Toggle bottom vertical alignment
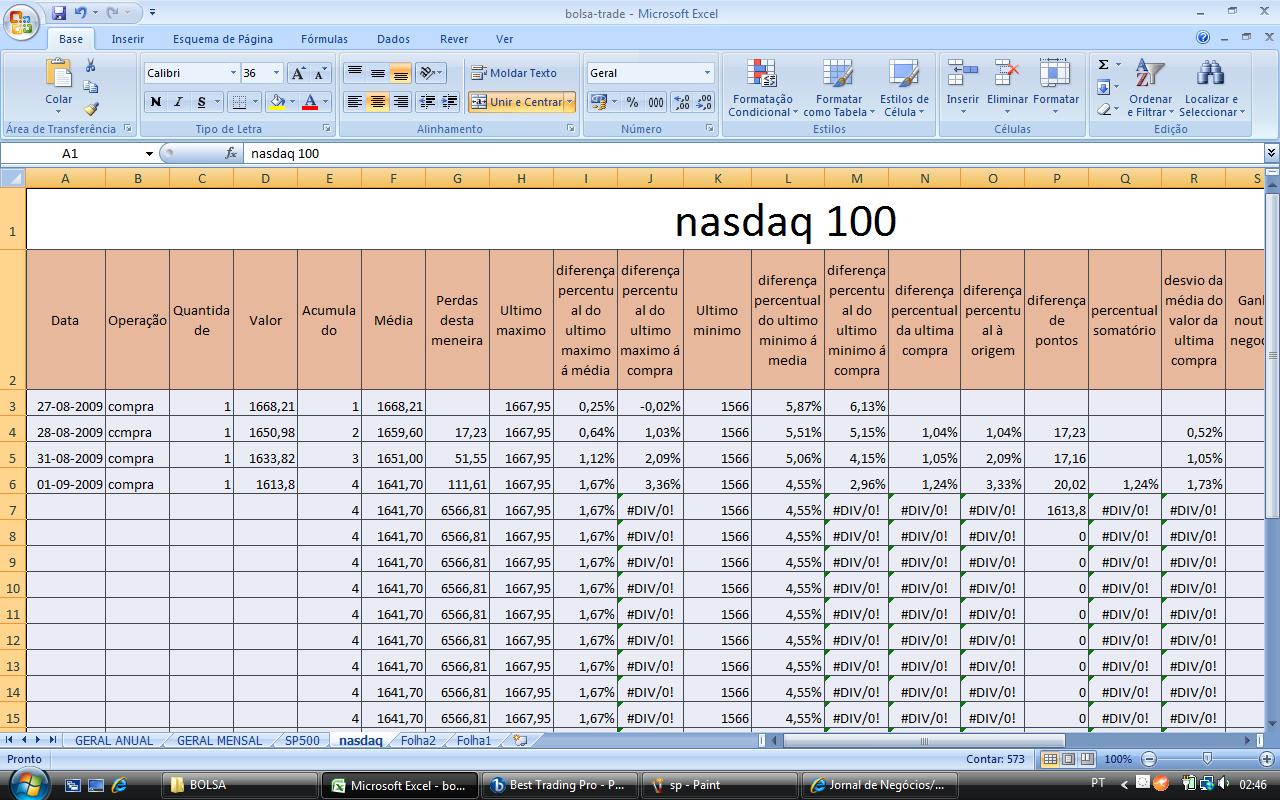This screenshot has width=1280, height=800. click(x=400, y=73)
